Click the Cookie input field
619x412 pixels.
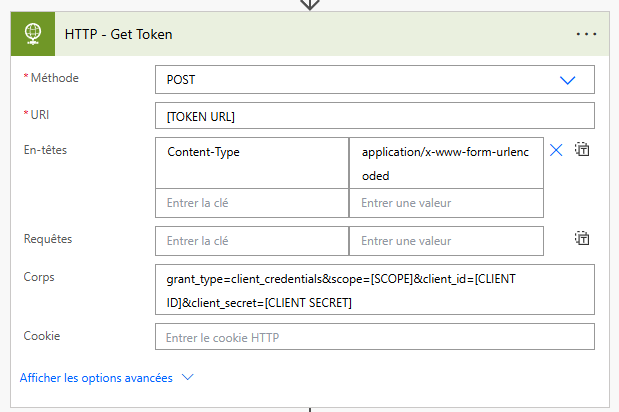click(374, 337)
